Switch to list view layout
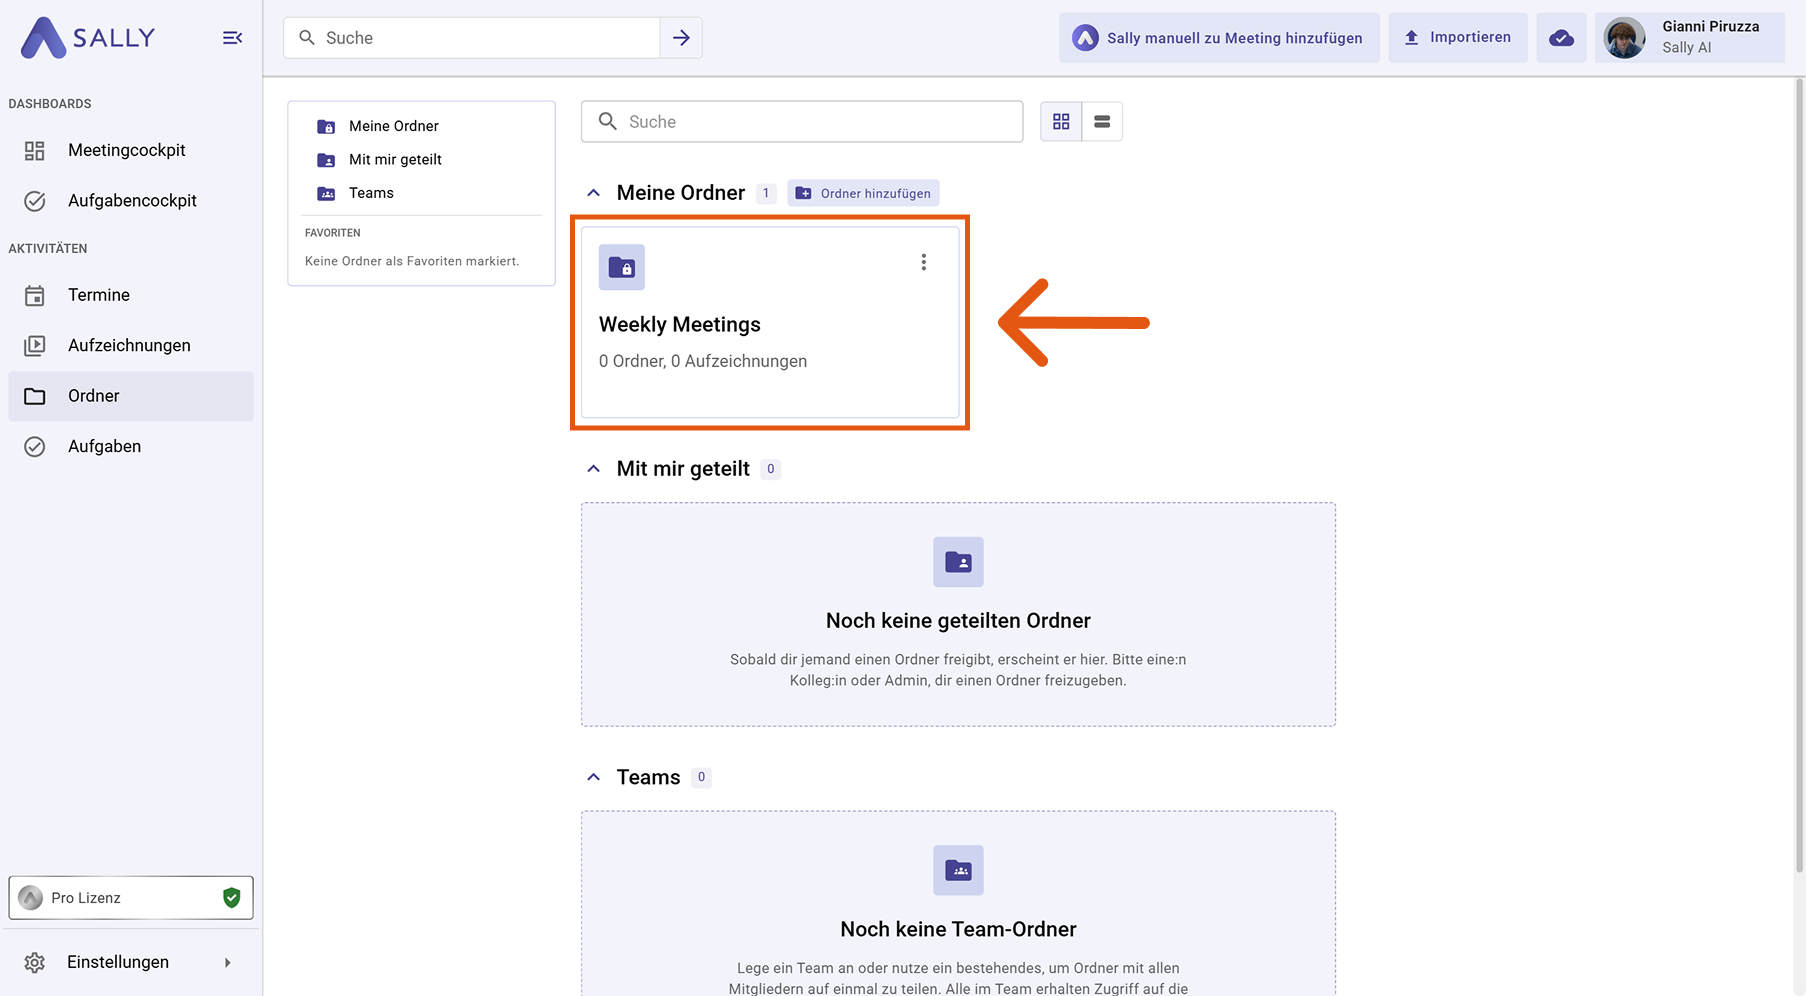 (x=1102, y=122)
